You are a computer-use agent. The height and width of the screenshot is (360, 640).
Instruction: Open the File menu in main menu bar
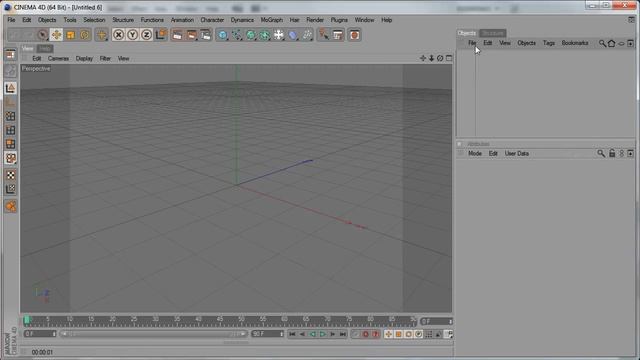click(11, 20)
